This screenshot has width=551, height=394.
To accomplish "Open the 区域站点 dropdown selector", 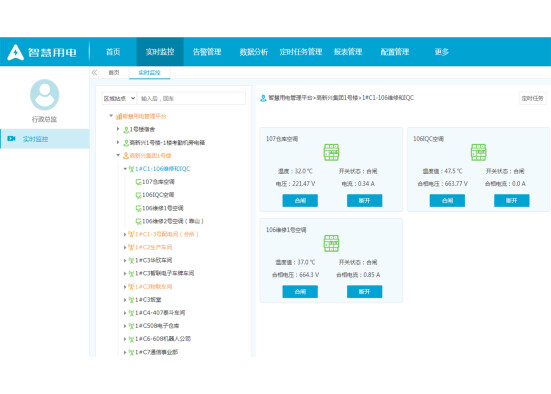I will (x=119, y=98).
